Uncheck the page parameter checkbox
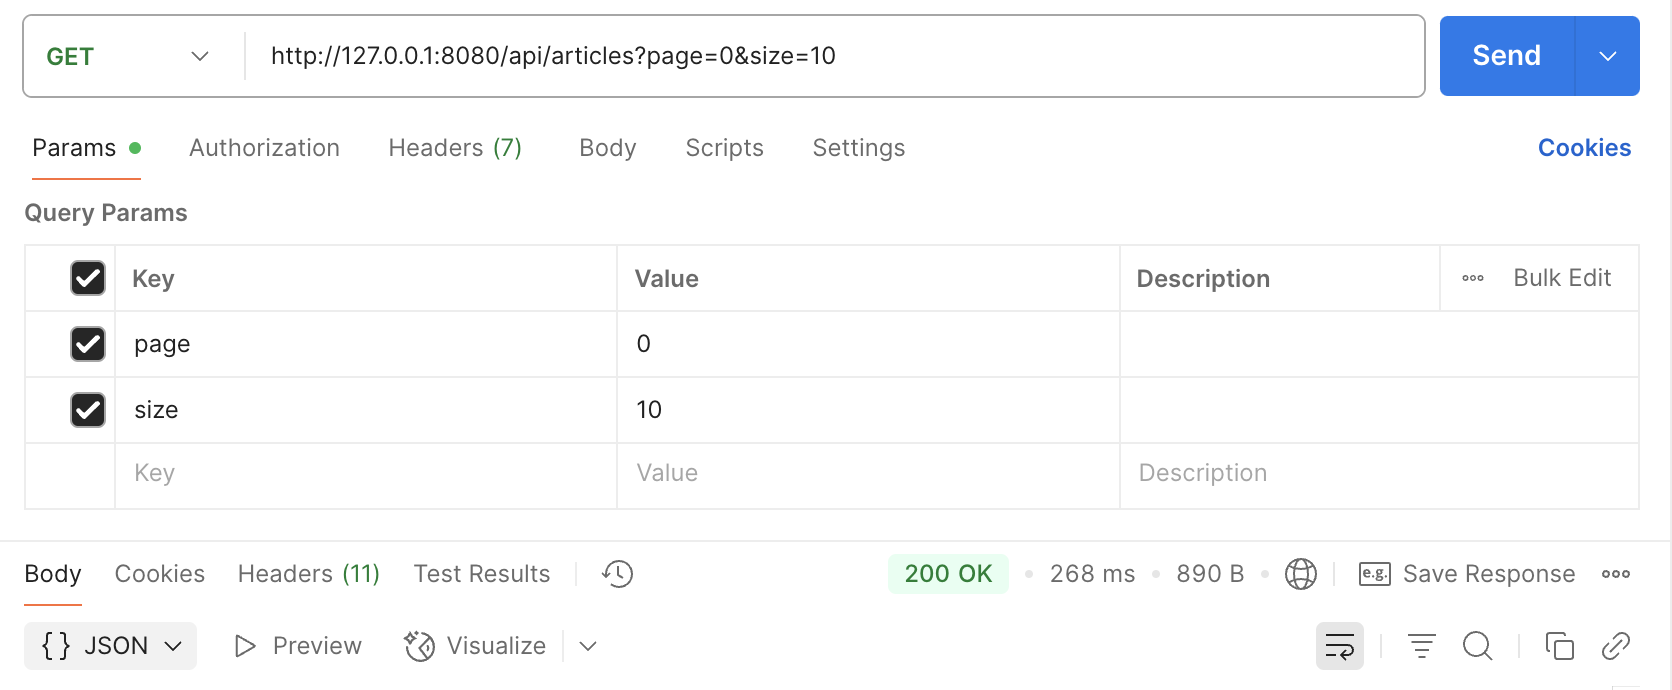Viewport: 1672px width, 690px height. [88, 344]
